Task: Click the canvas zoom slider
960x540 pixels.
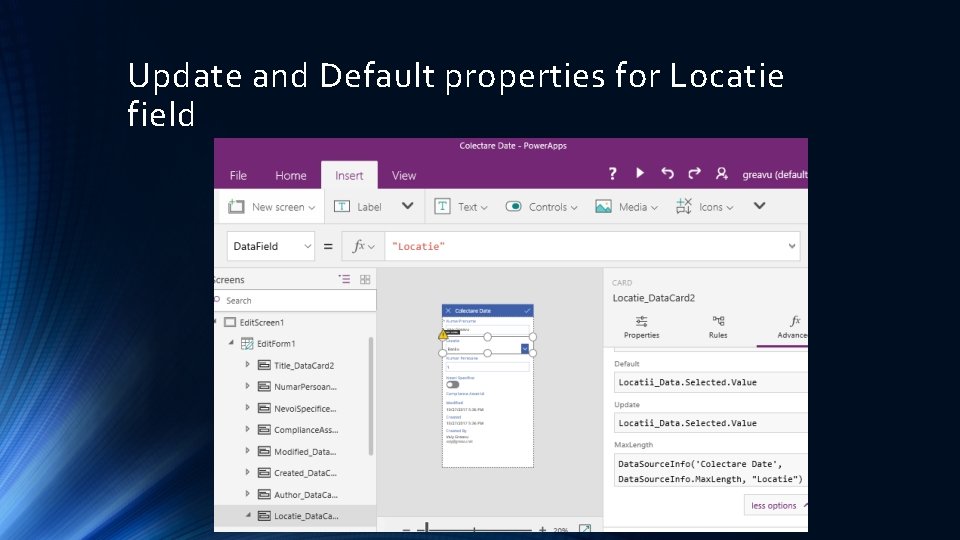Action: click(x=474, y=529)
